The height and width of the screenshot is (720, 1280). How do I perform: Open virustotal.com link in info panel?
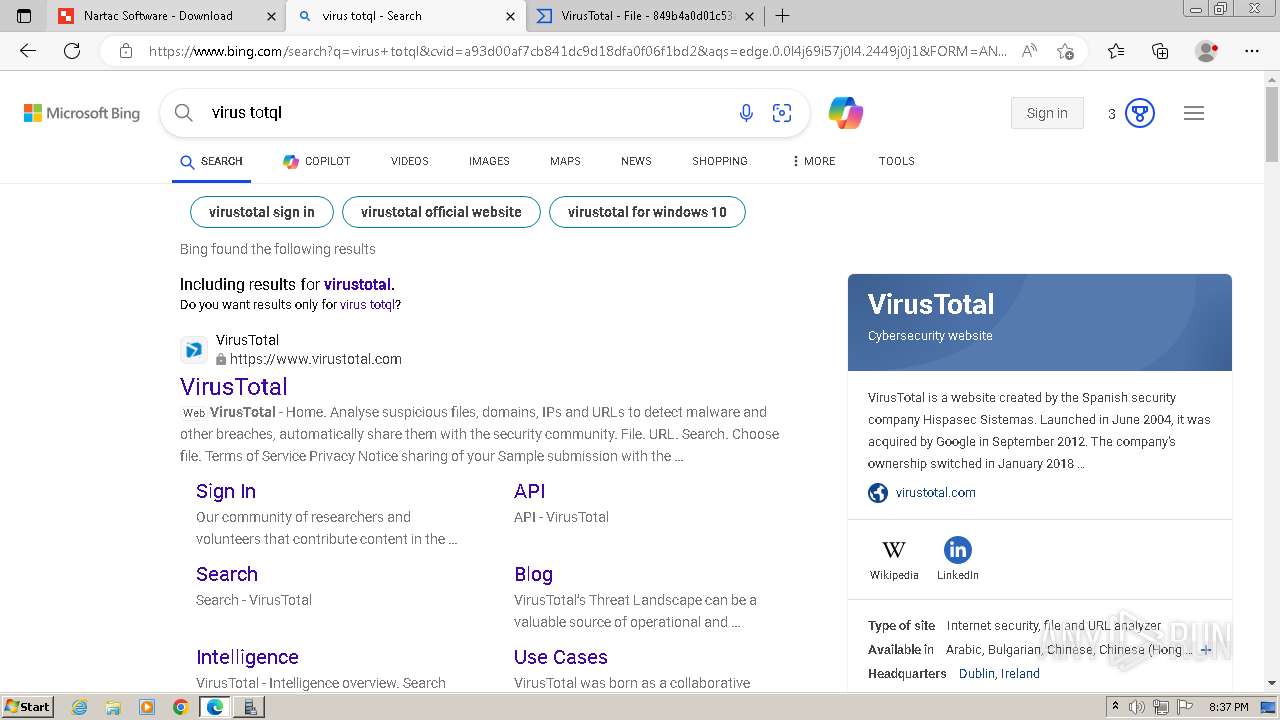tap(936, 493)
